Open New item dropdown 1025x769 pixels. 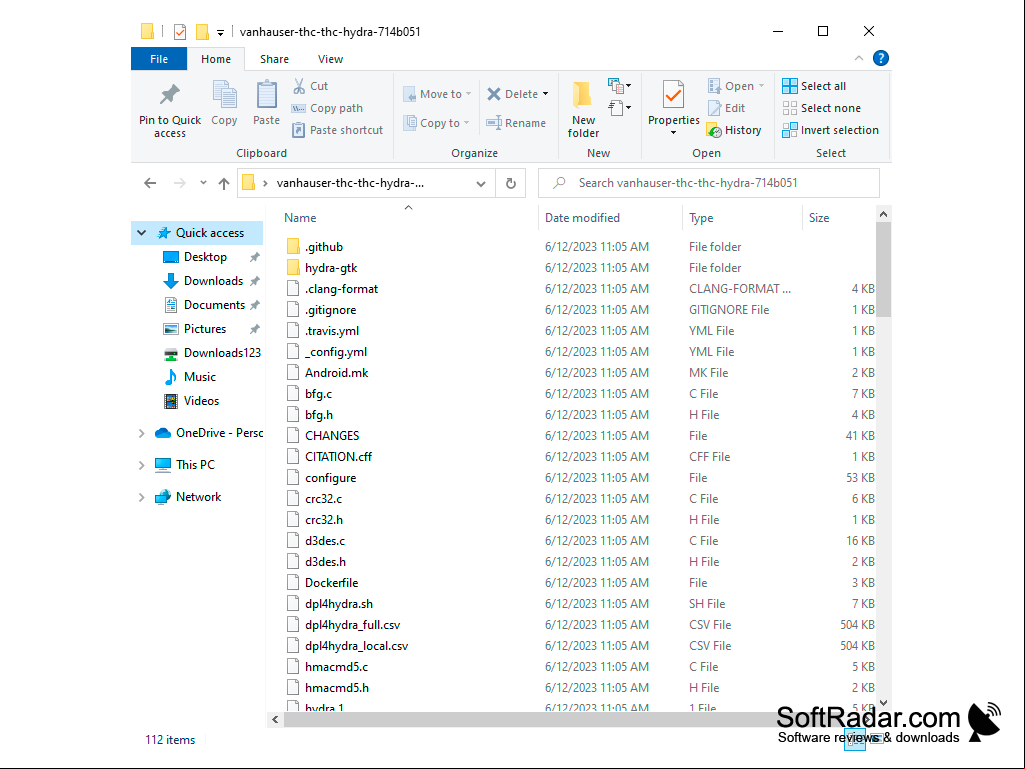pyautogui.click(x=619, y=86)
